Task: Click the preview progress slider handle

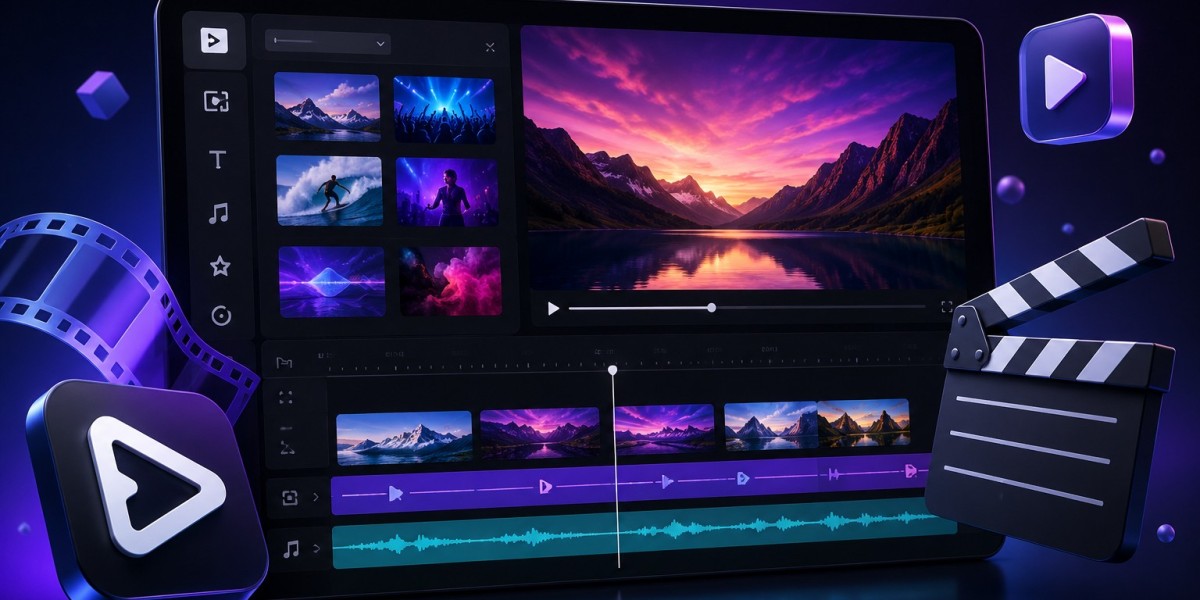Action: [711, 307]
